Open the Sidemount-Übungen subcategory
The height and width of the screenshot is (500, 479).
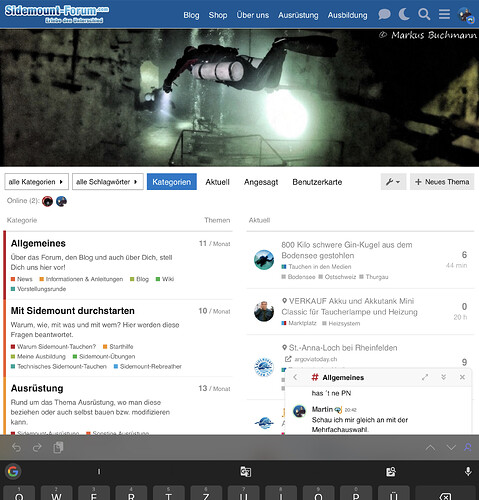click(x=104, y=356)
